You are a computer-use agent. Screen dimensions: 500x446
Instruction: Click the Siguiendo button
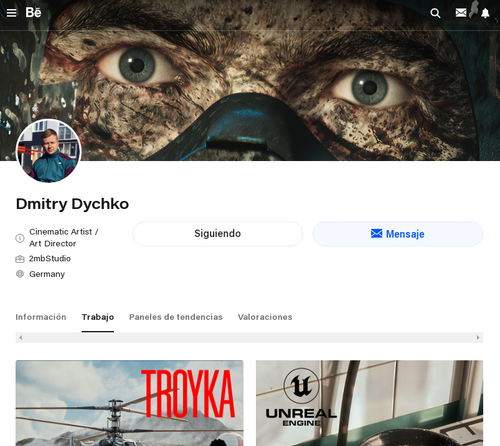coord(218,234)
